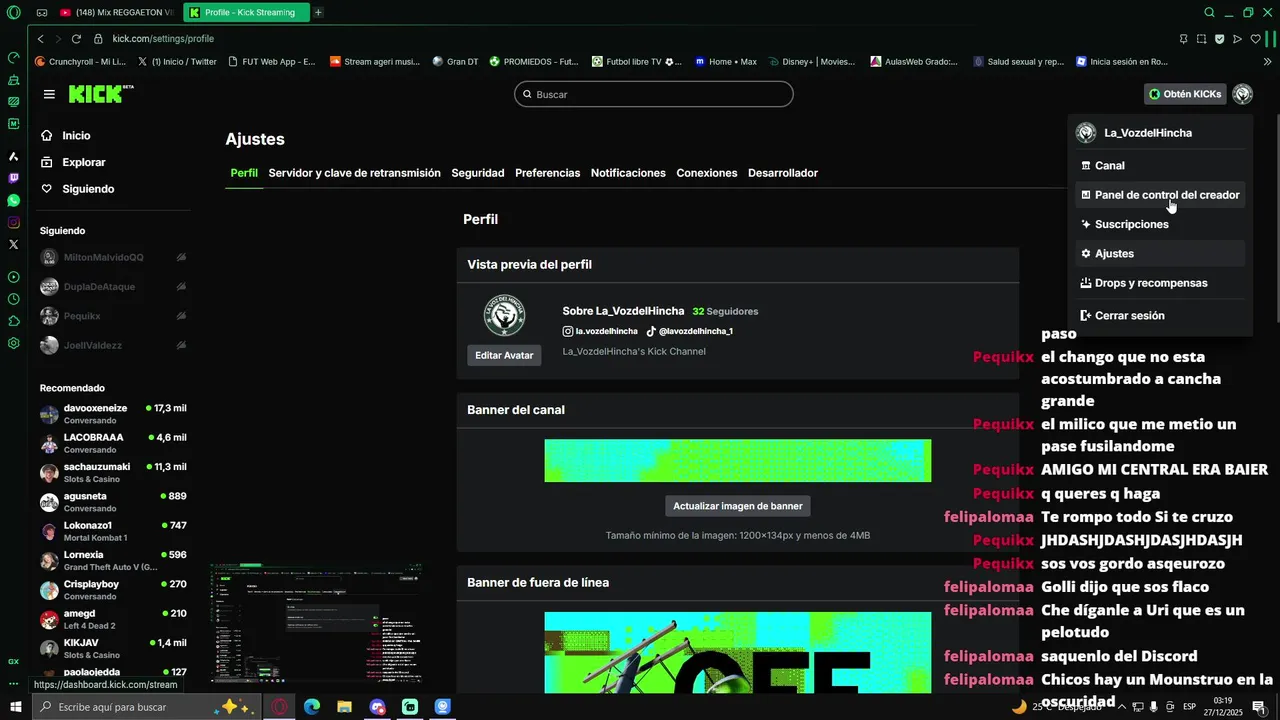Open the Notificaciones tab
This screenshot has width=1280, height=720.
coord(628,173)
